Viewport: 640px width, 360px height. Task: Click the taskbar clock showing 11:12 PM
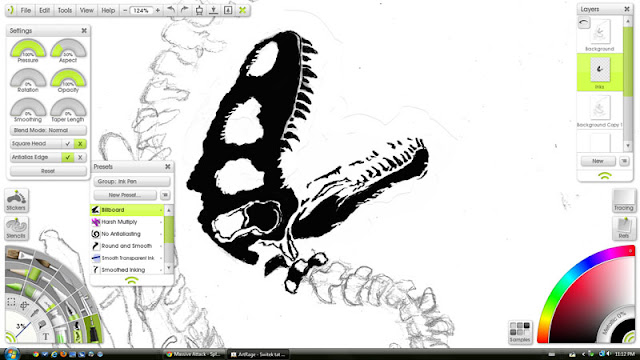[624, 354]
